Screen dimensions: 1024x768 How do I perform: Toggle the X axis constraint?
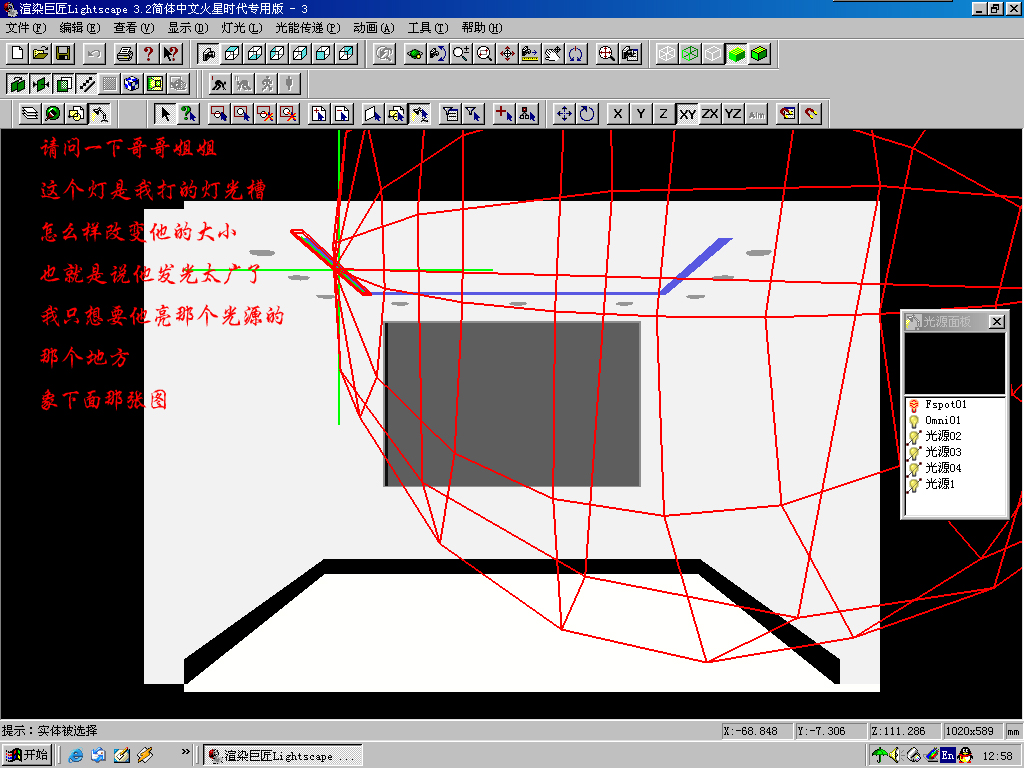tap(618, 114)
